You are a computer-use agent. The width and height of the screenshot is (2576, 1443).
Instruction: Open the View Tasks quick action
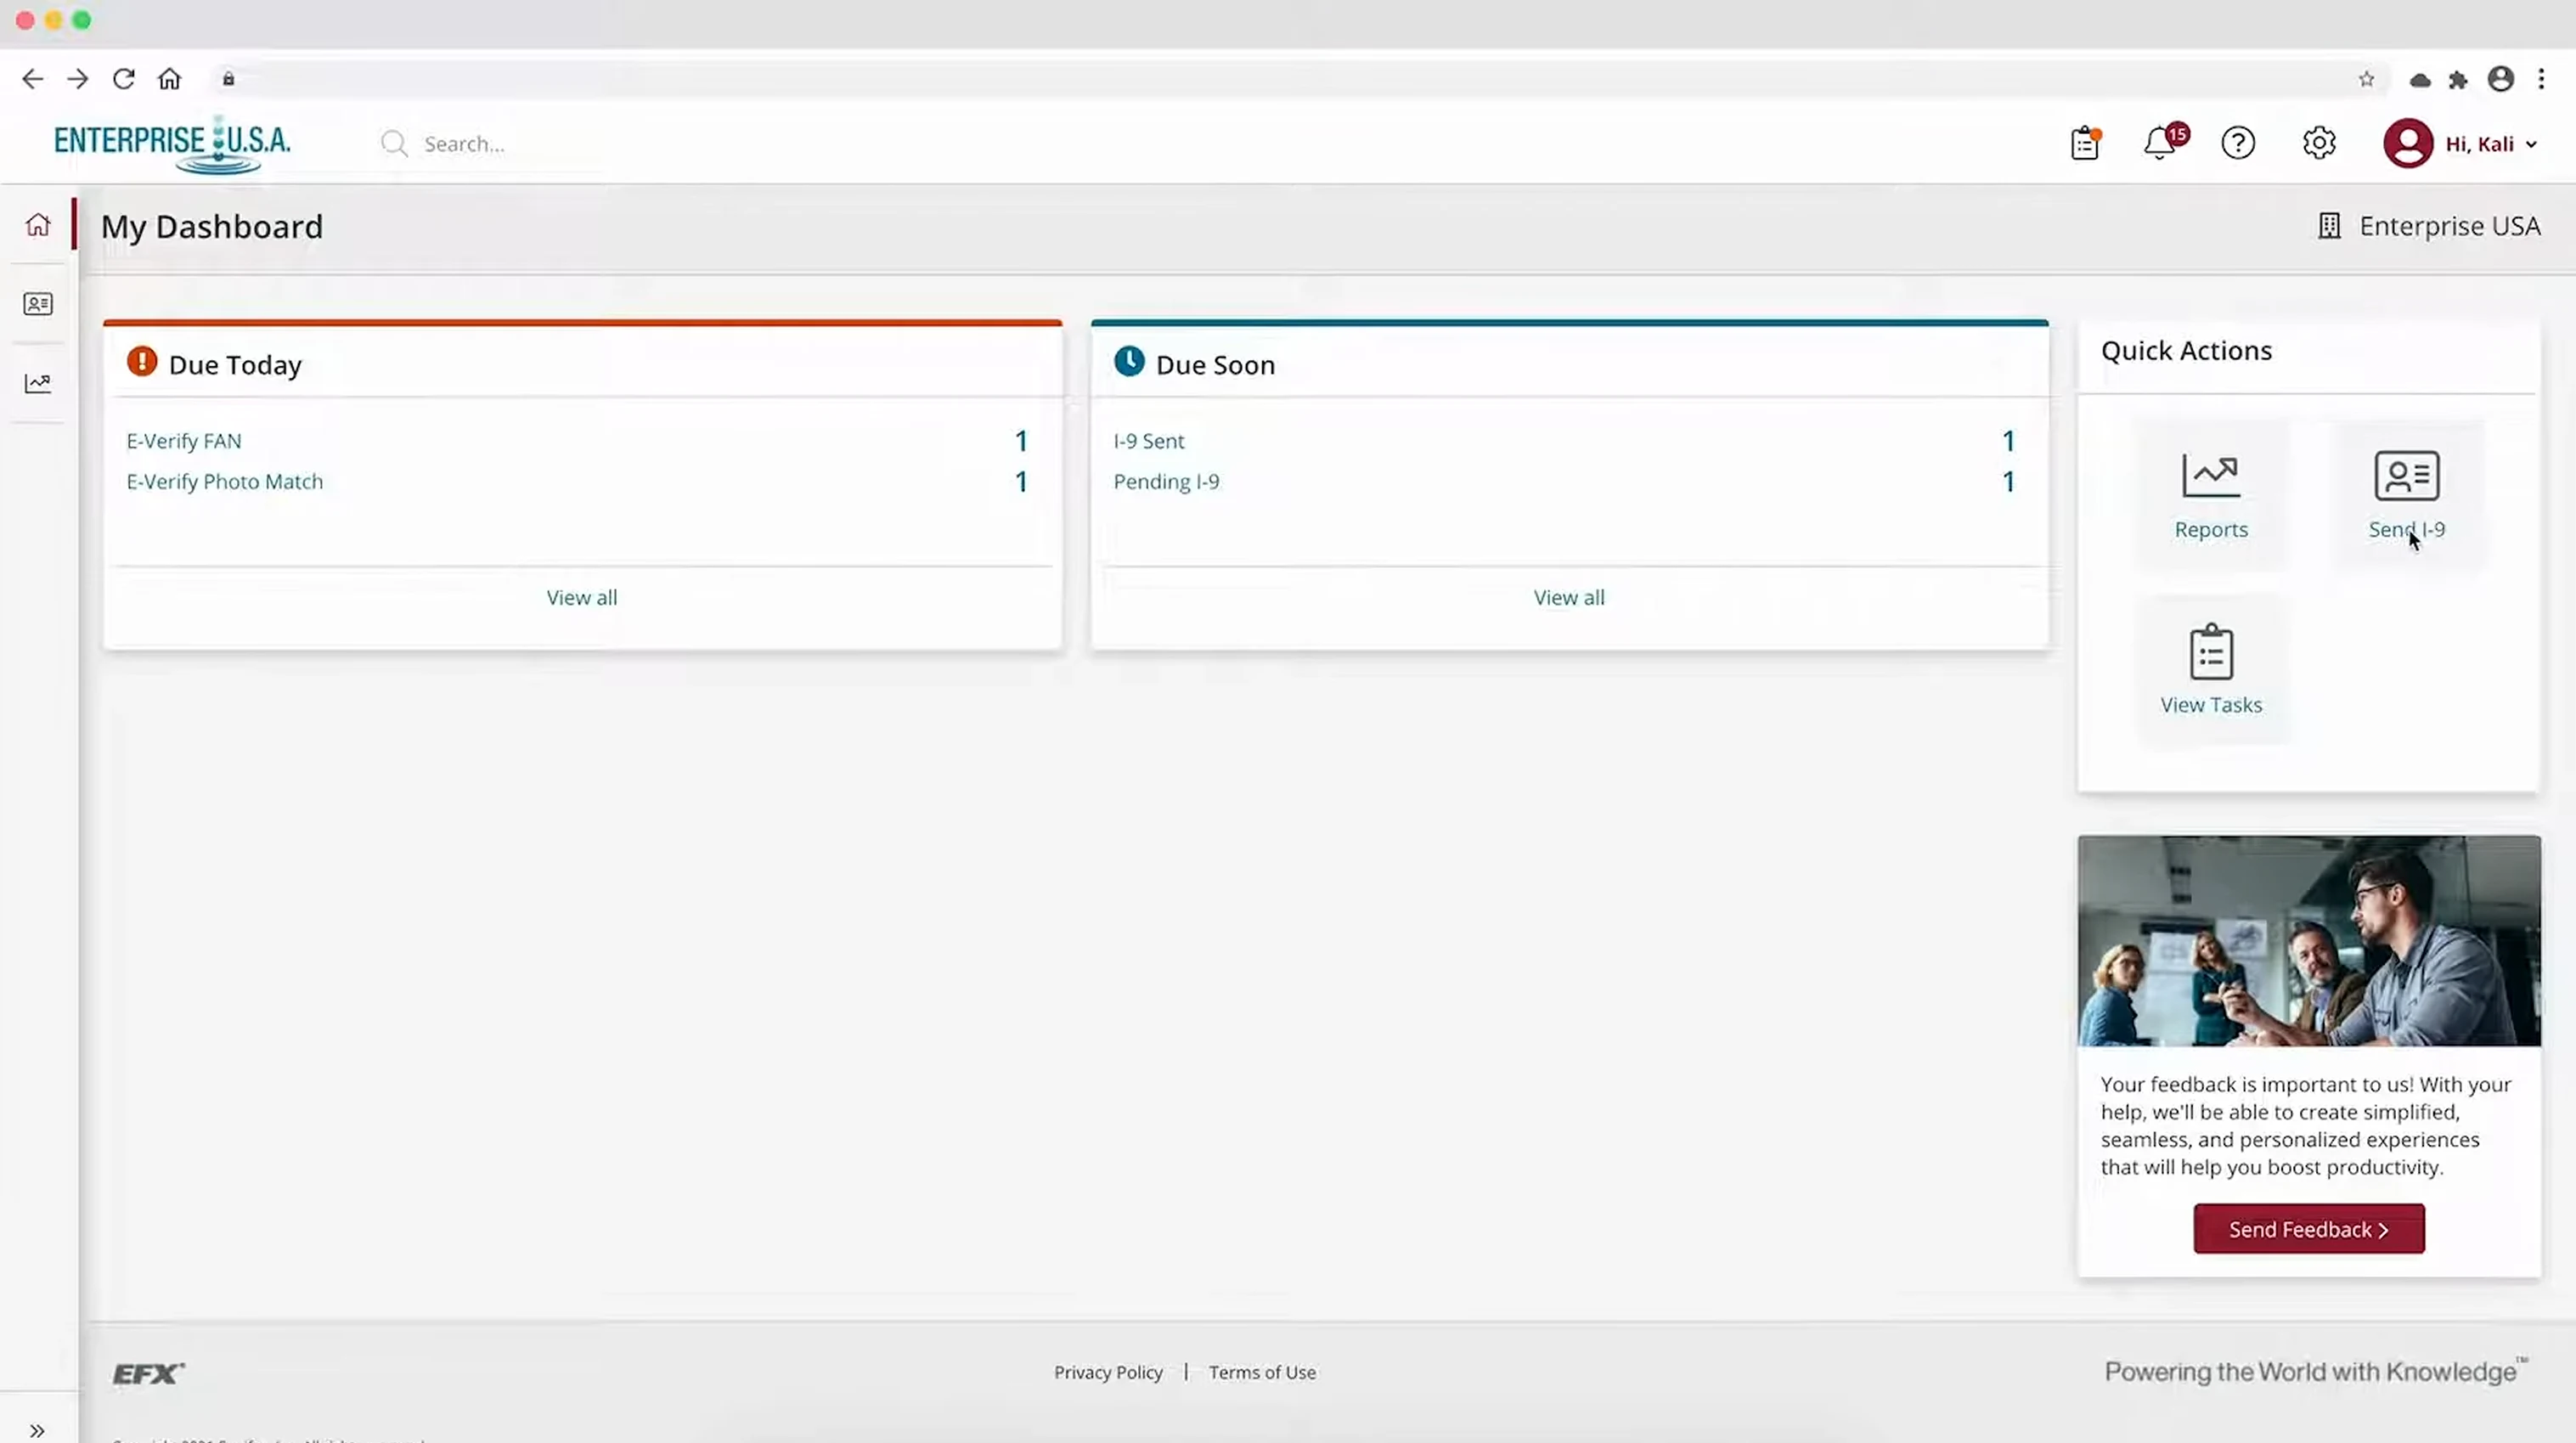click(x=2211, y=670)
